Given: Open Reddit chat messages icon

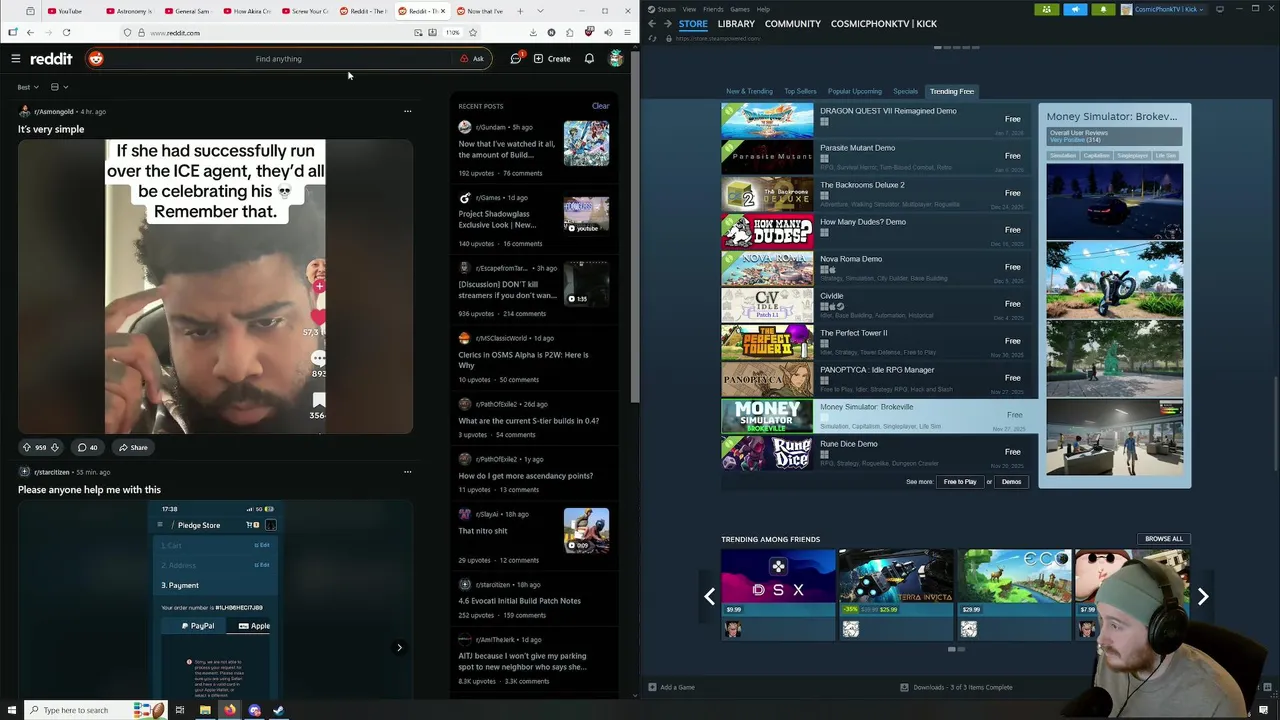Looking at the screenshot, I should [516, 59].
